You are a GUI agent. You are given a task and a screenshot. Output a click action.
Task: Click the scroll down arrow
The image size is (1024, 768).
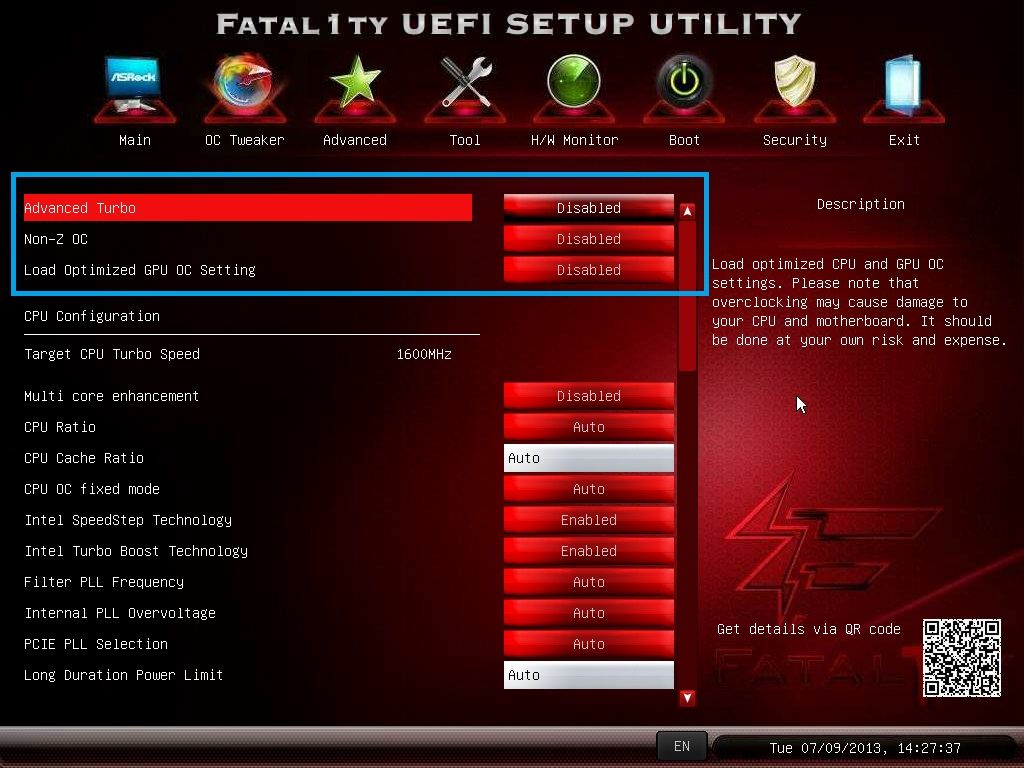pos(687,697)
